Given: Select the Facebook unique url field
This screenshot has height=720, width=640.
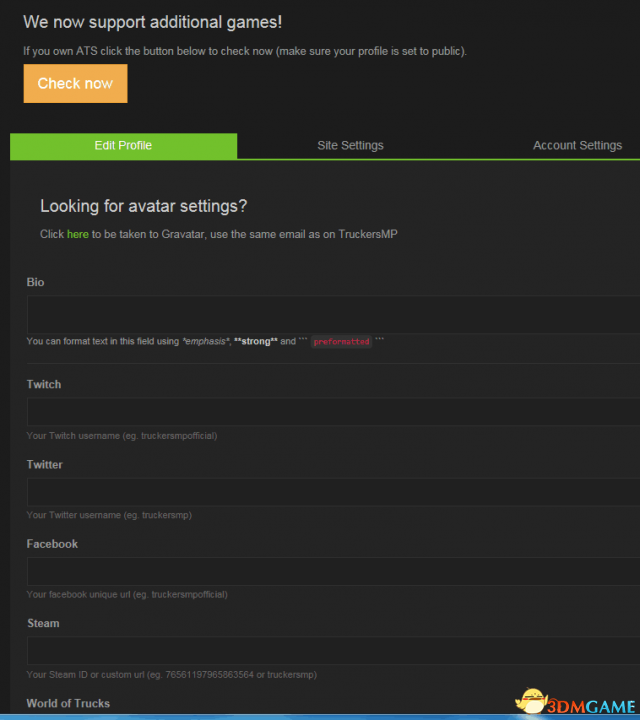Looking at the screenshot, I should (333, 571).
